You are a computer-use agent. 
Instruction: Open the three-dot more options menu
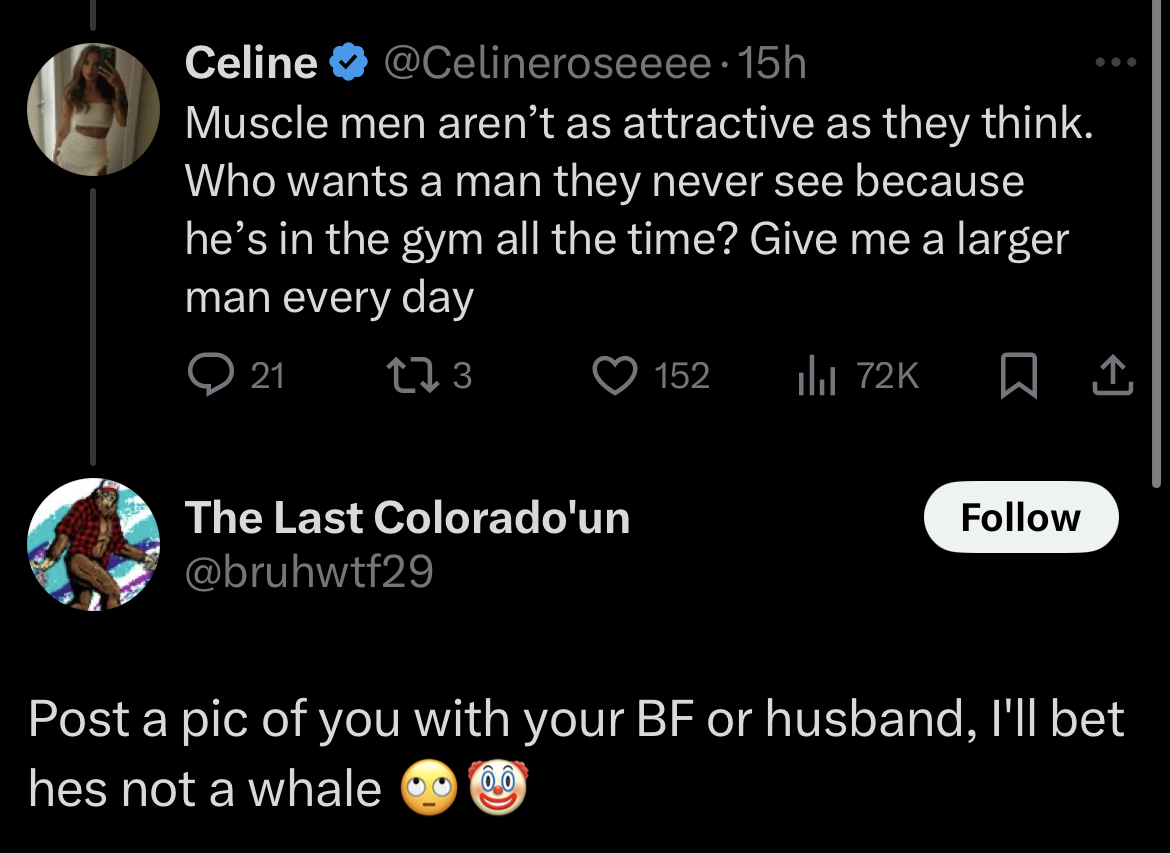tap(1115, 63)
